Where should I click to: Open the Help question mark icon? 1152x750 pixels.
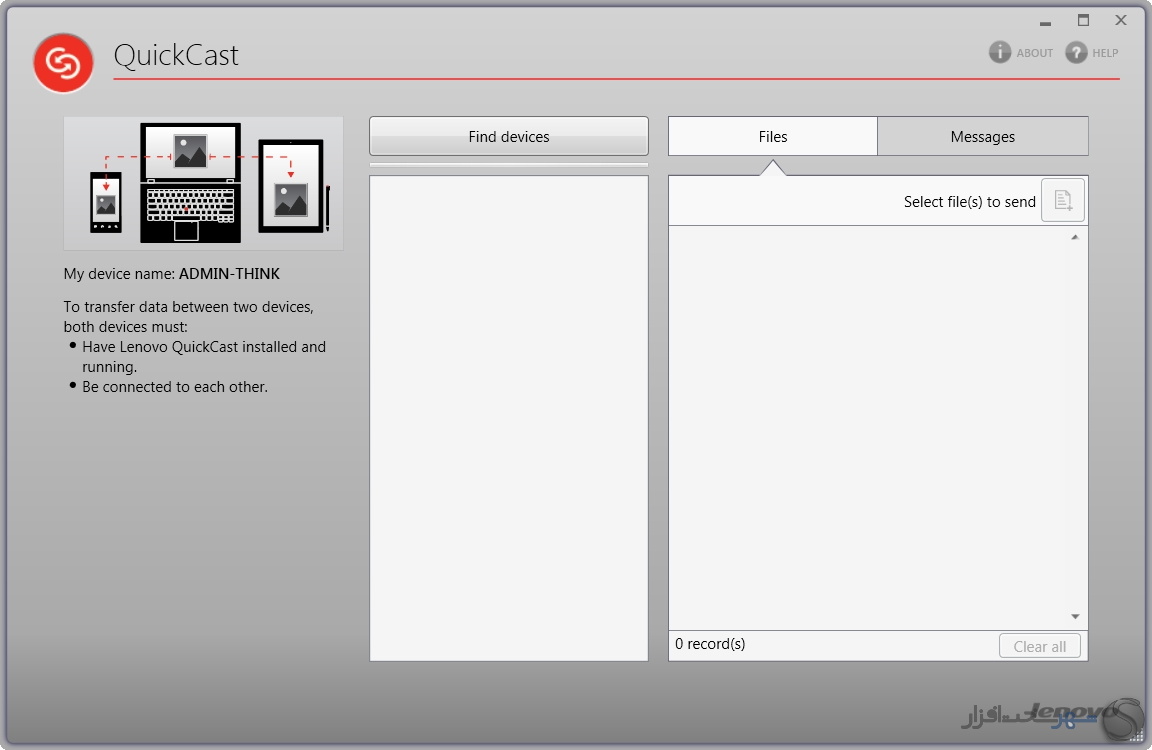[x=1076, y=52]
